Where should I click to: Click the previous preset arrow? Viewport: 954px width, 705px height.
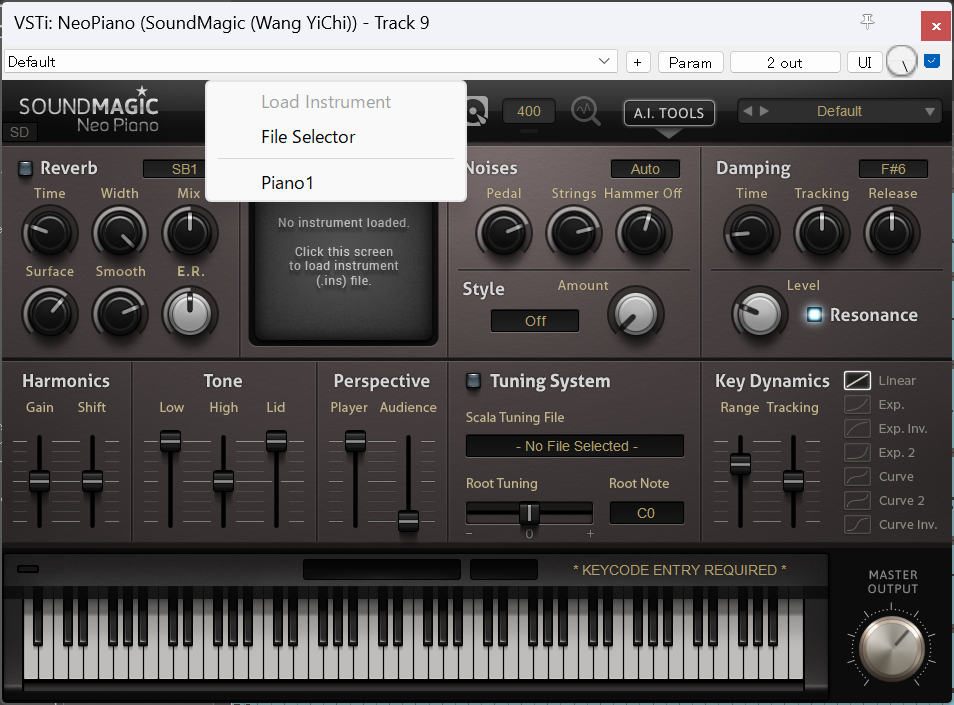pos(748,111)
